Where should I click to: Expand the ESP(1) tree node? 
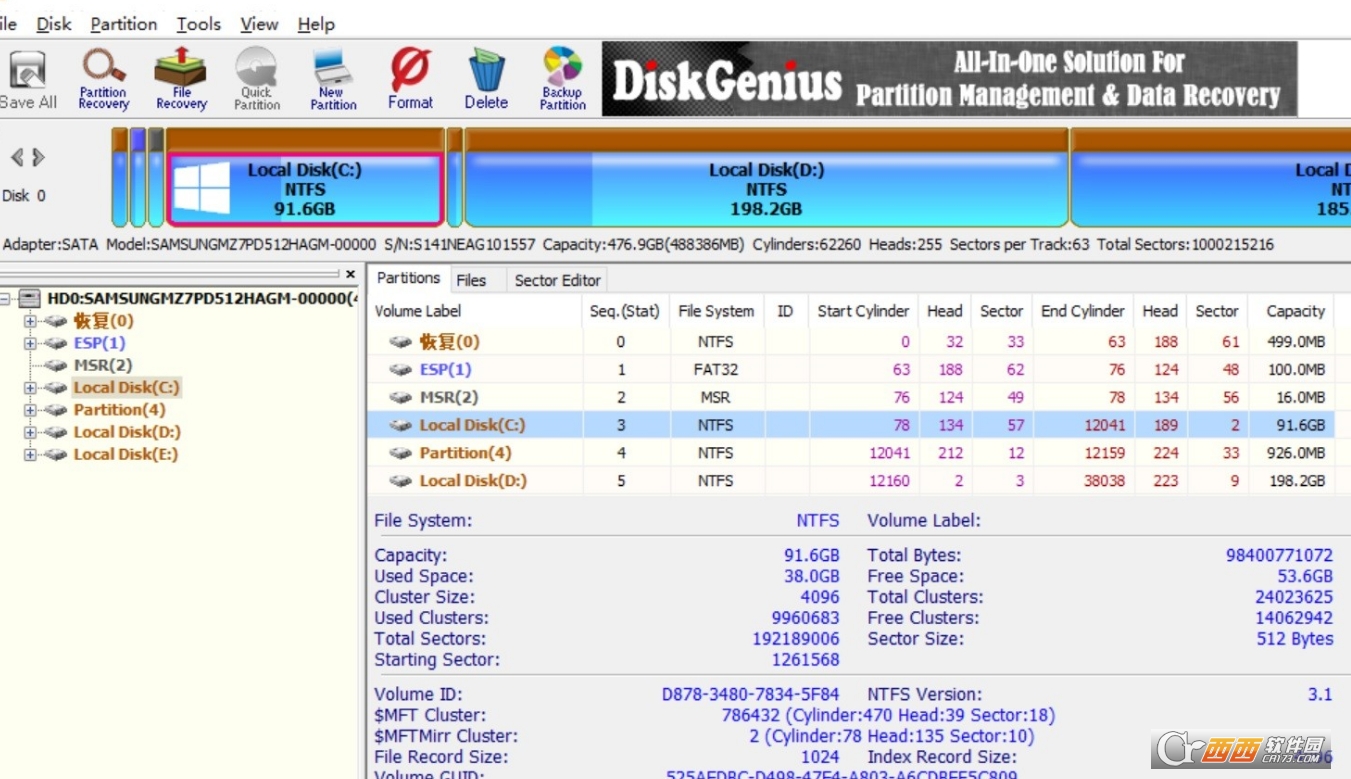pyautogui.click(x=30, y=343)
